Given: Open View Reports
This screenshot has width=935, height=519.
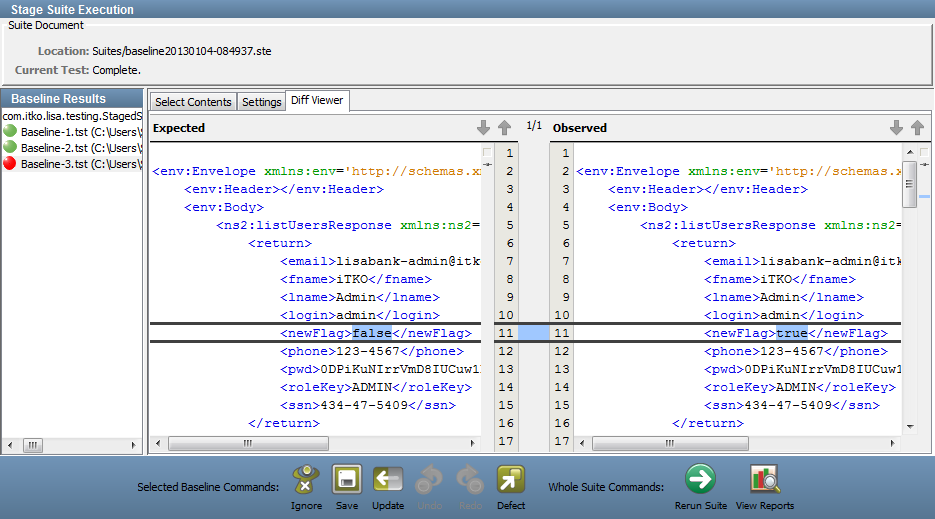Looking at the screenshot, I should click(x=765, y=481).
